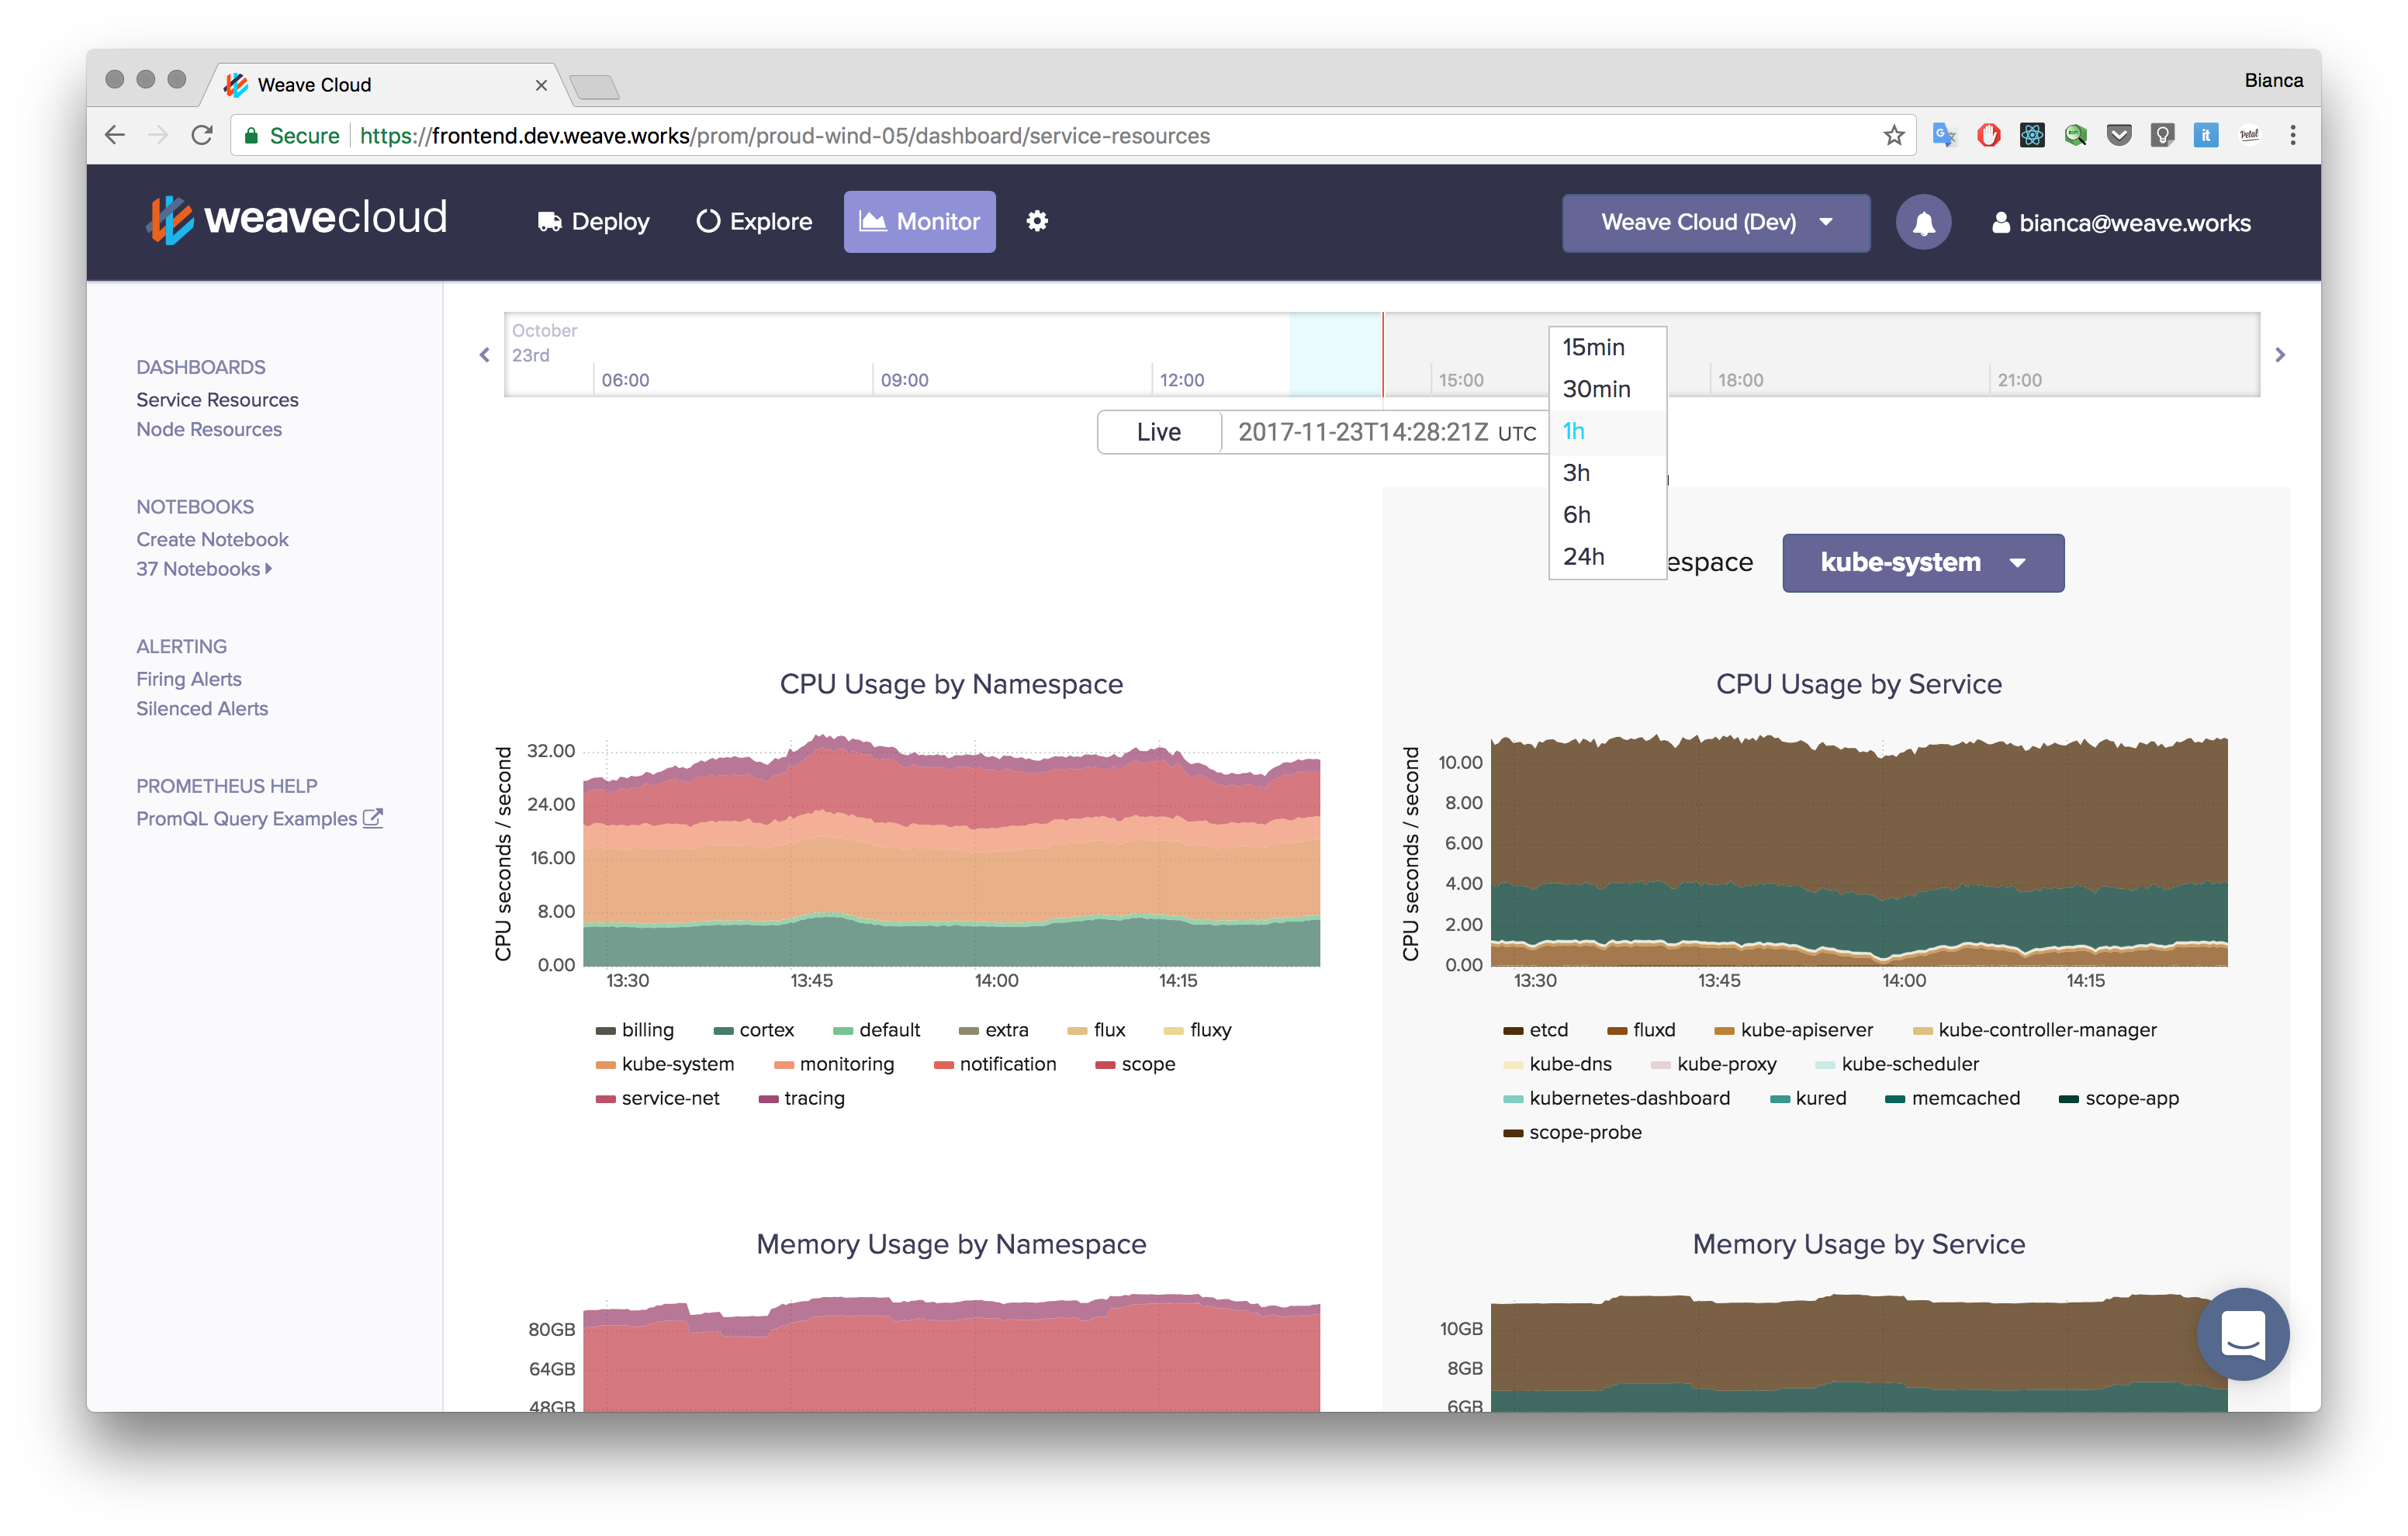Select the 24h time range option
This screenshot has width=2408, height=1536.
coord(1583,556)
